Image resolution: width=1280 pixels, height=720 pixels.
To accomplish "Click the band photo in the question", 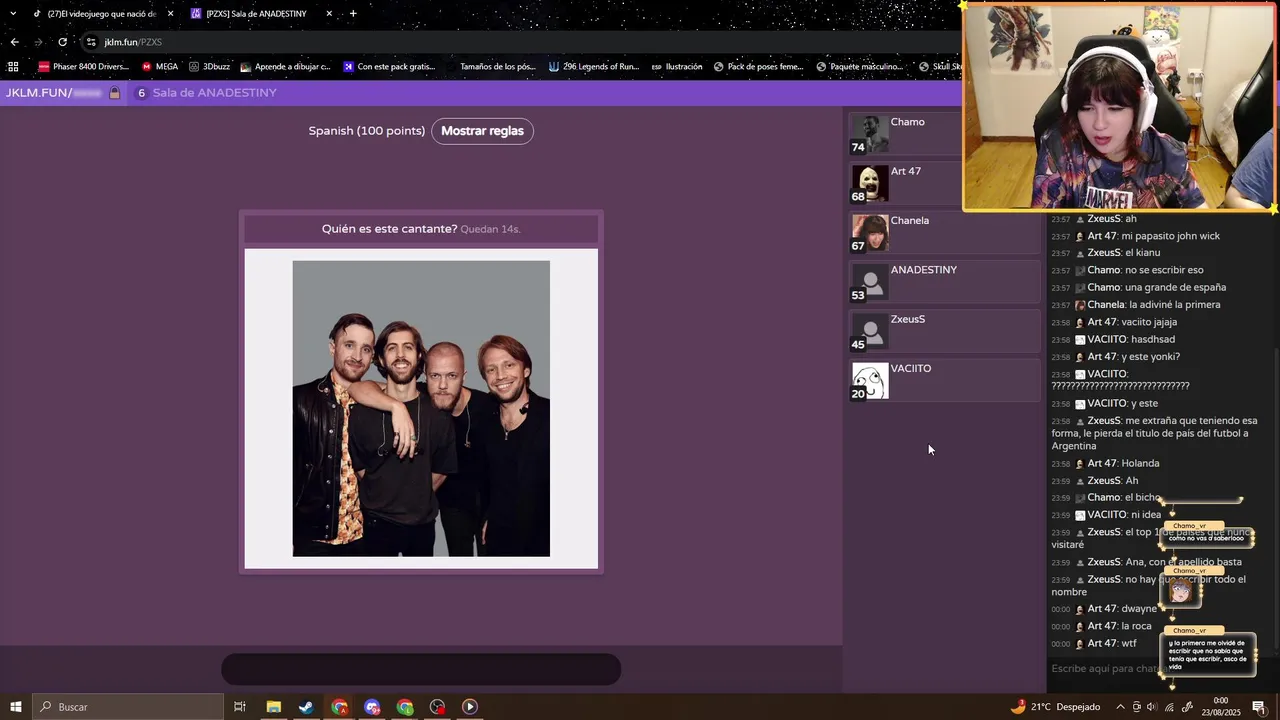I will (421, 408).
